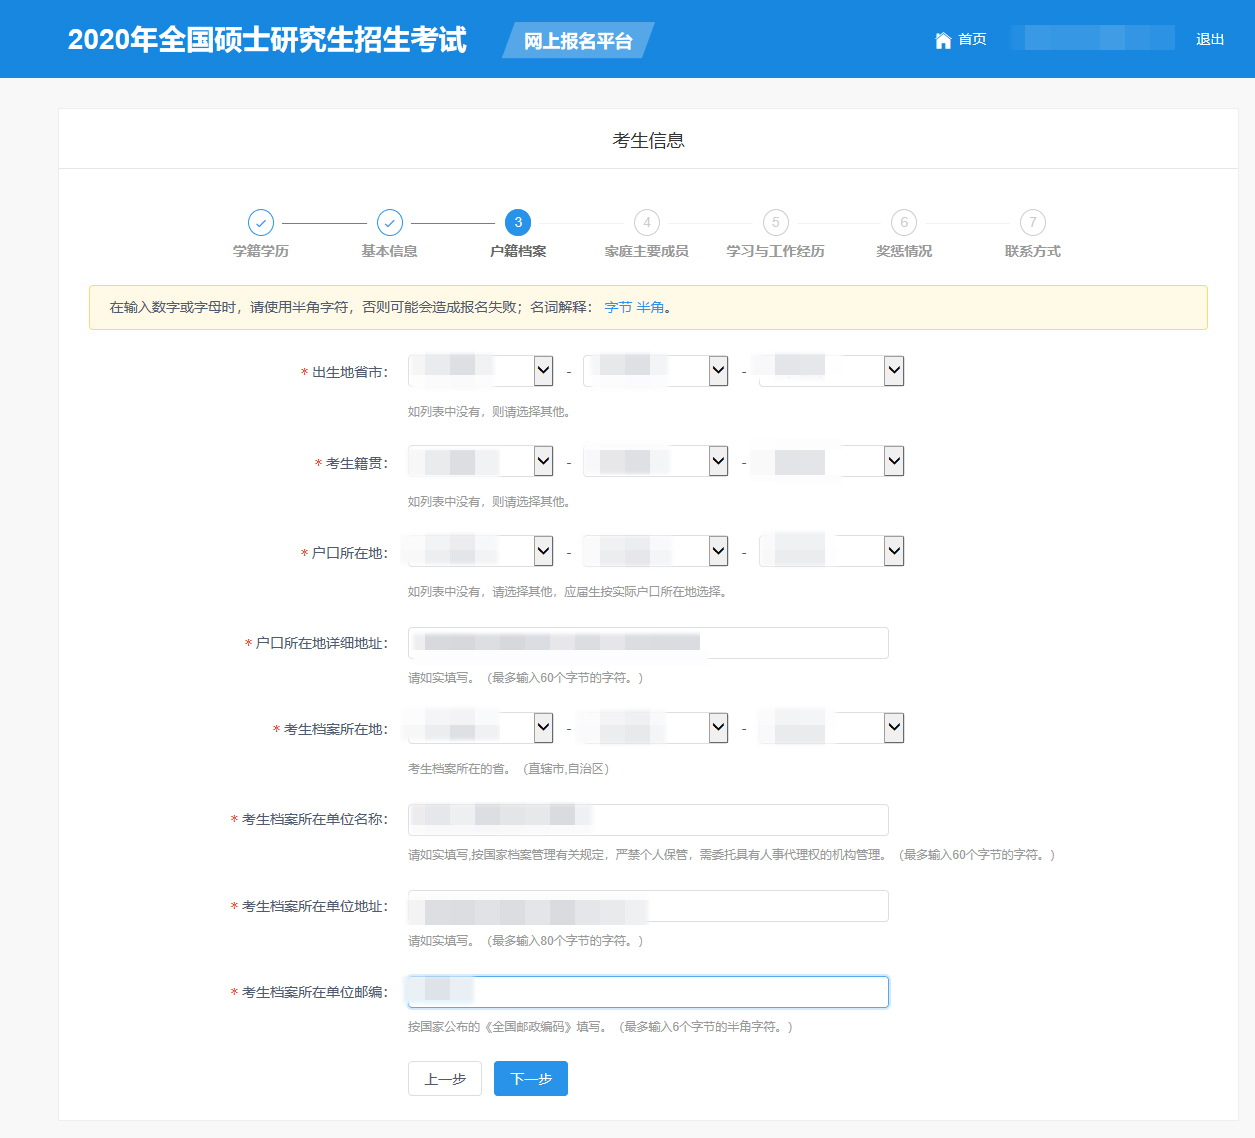Expand second 考生籍贯 city dropdown

656,461
